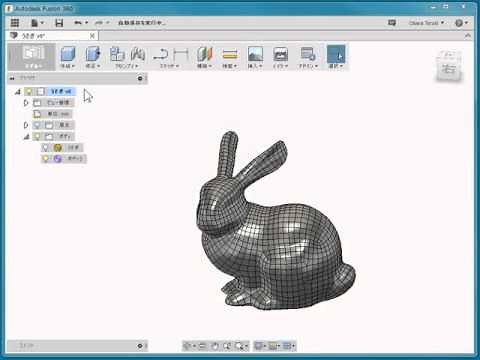The height and width of the screenshot is (360, 480).
Task: Open the user account name dropdown
Action: coord(427,23)
